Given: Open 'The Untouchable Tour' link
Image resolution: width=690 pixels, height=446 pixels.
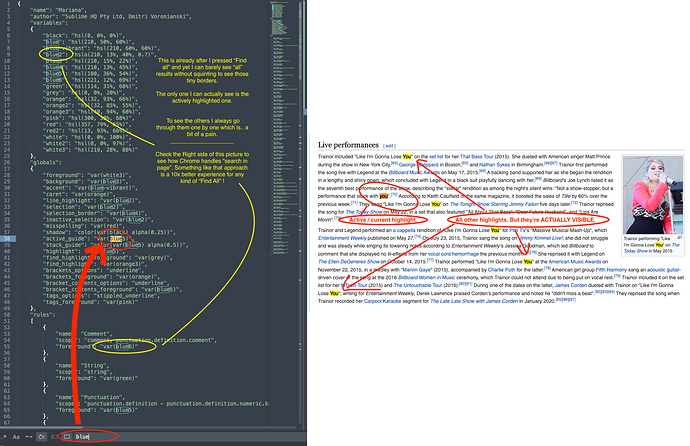Looking at the screenshot, I should [418, 285].
